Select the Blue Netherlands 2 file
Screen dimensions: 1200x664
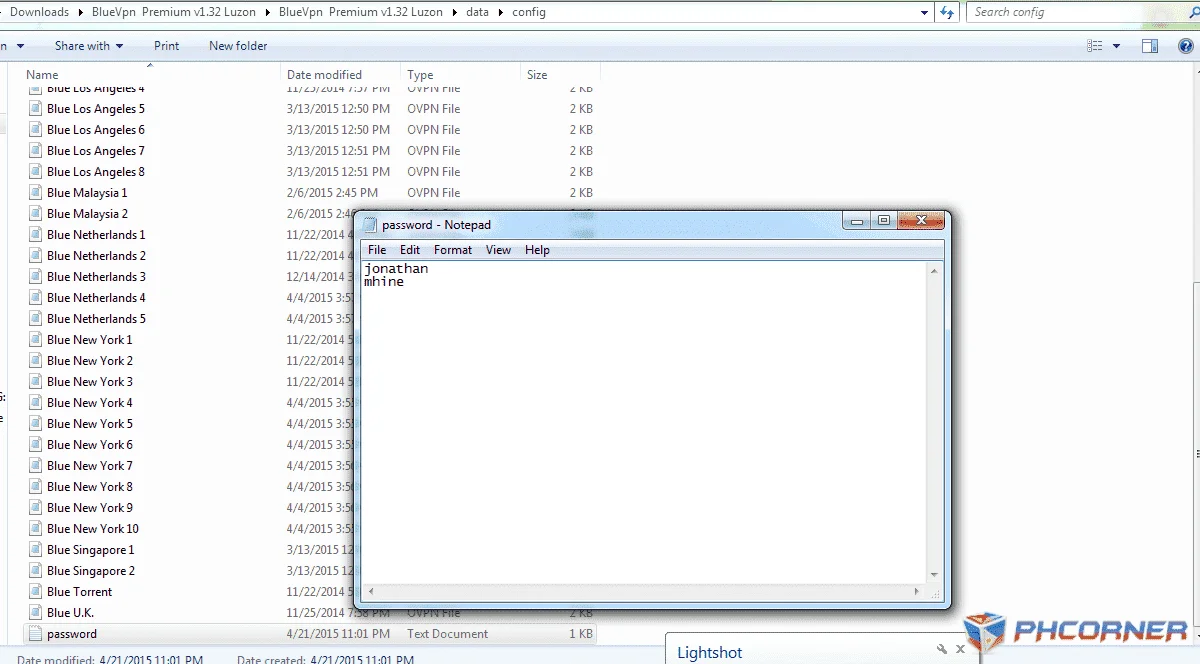pos(96,256)
